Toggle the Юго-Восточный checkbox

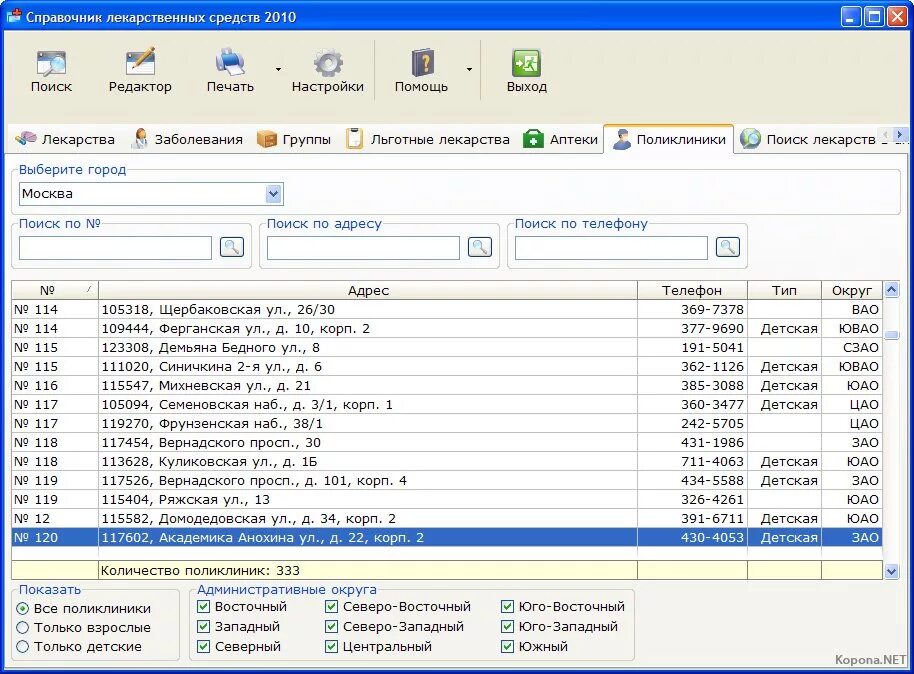[508, 607]
